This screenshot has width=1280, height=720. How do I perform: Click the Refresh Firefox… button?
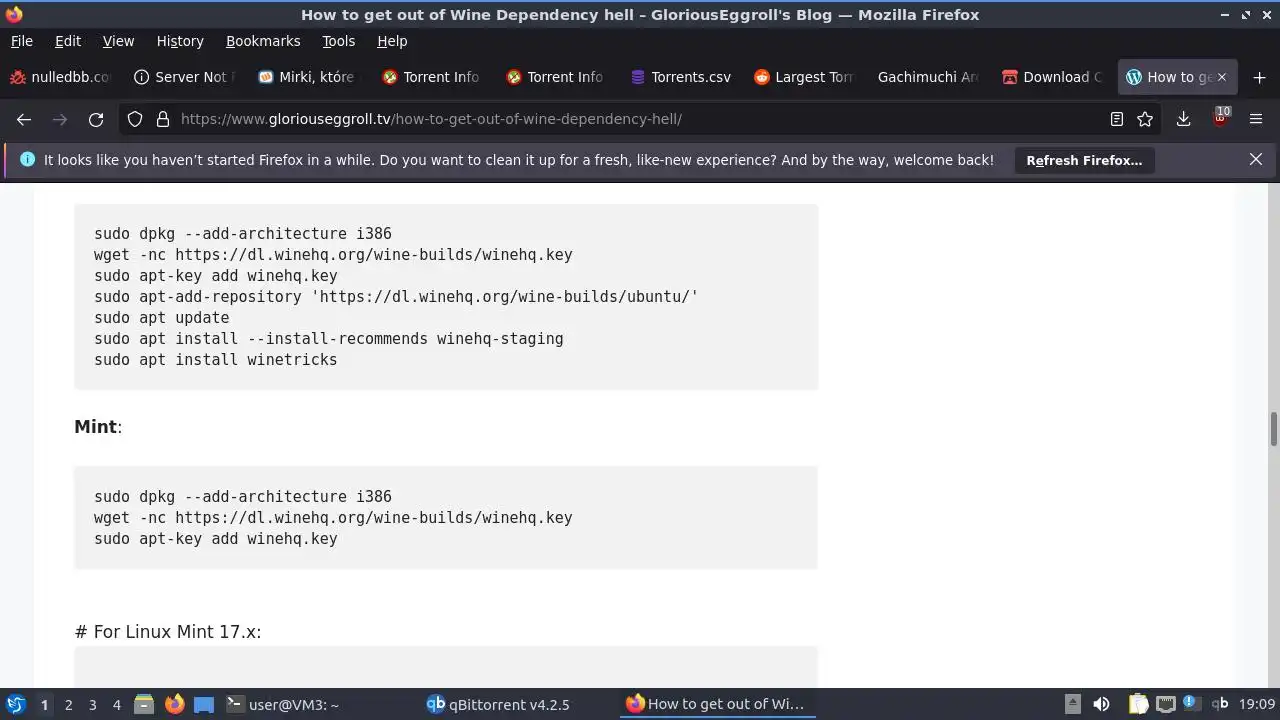pos(1084,160)
